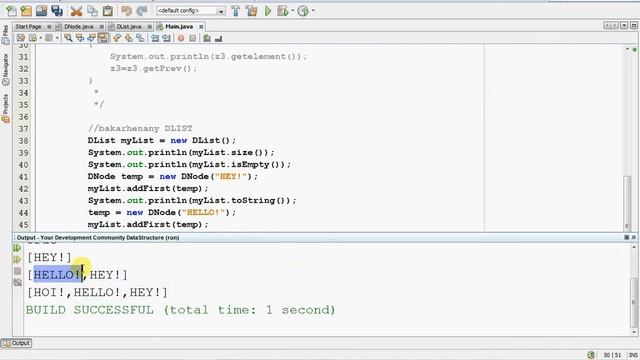The image size is (640, 360).
Task: Click the Clean and Build Project icon
Action: point(251,11)
